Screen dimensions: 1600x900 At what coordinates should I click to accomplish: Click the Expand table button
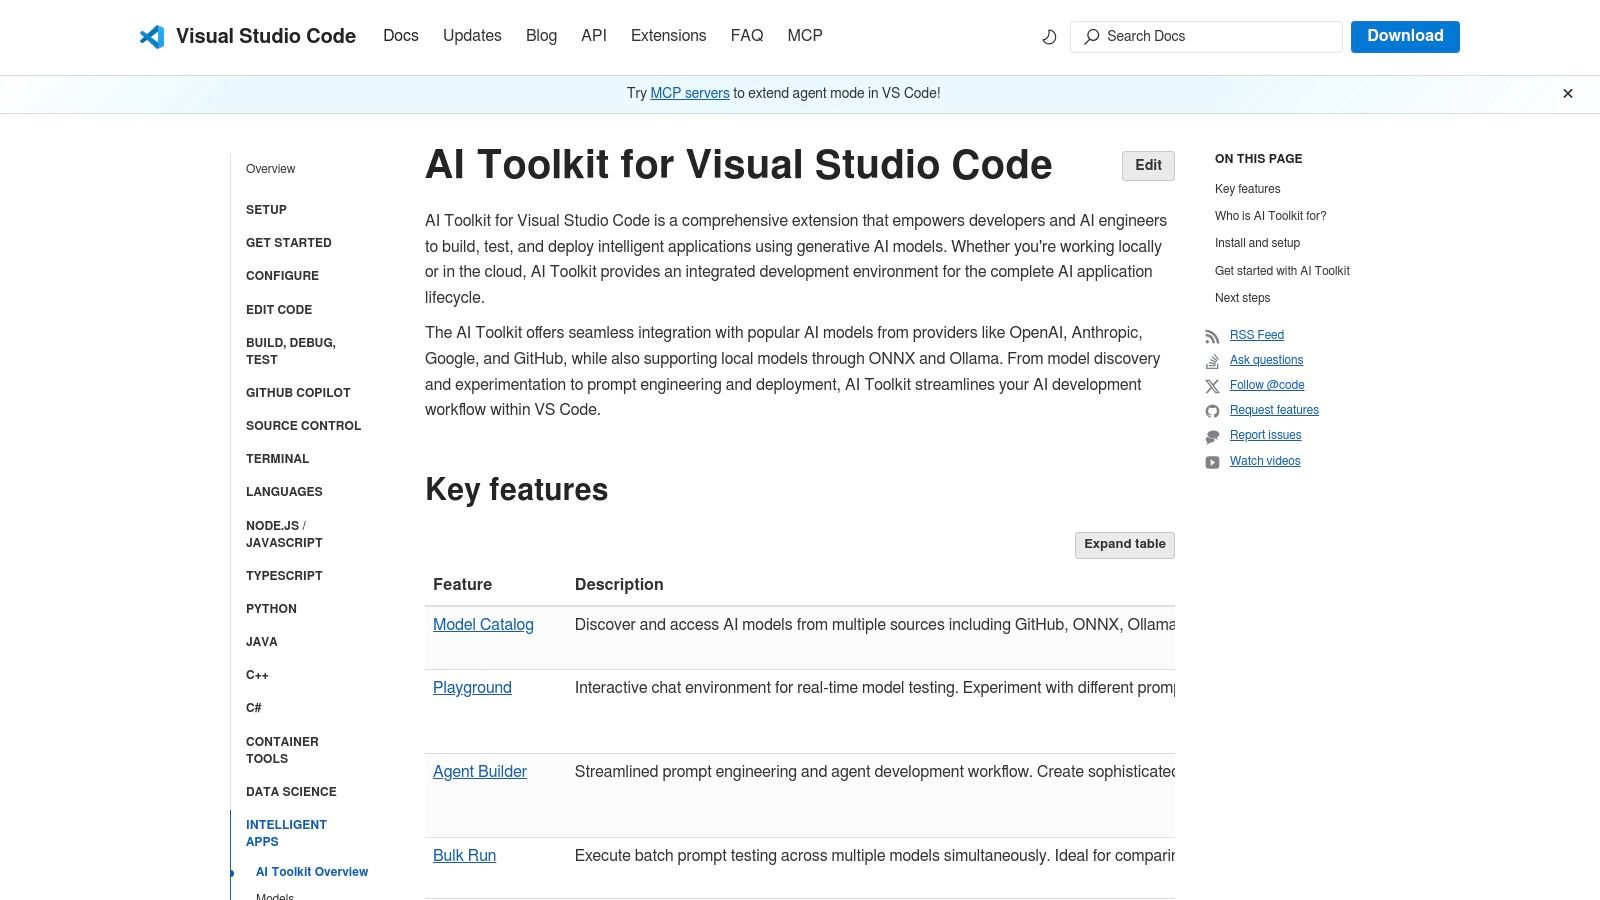[x=1125, y=545]
